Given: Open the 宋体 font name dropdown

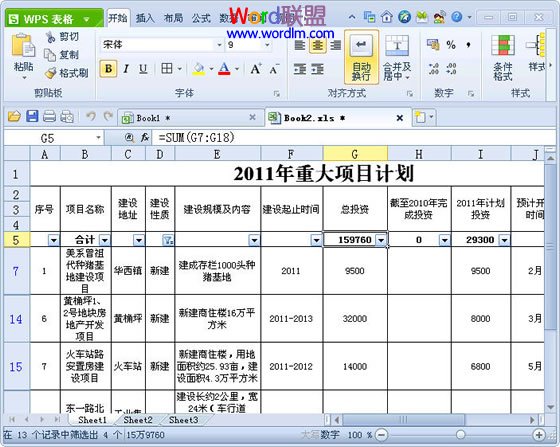Looking at the screenshot, I should pyautogui.click(x=219, y=45).
